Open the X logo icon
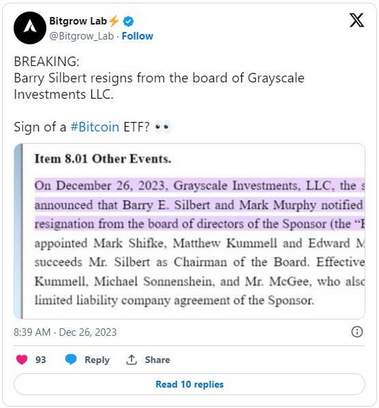Image resolution: width=379 pixels, height=408 pixels. coord(356,20)
